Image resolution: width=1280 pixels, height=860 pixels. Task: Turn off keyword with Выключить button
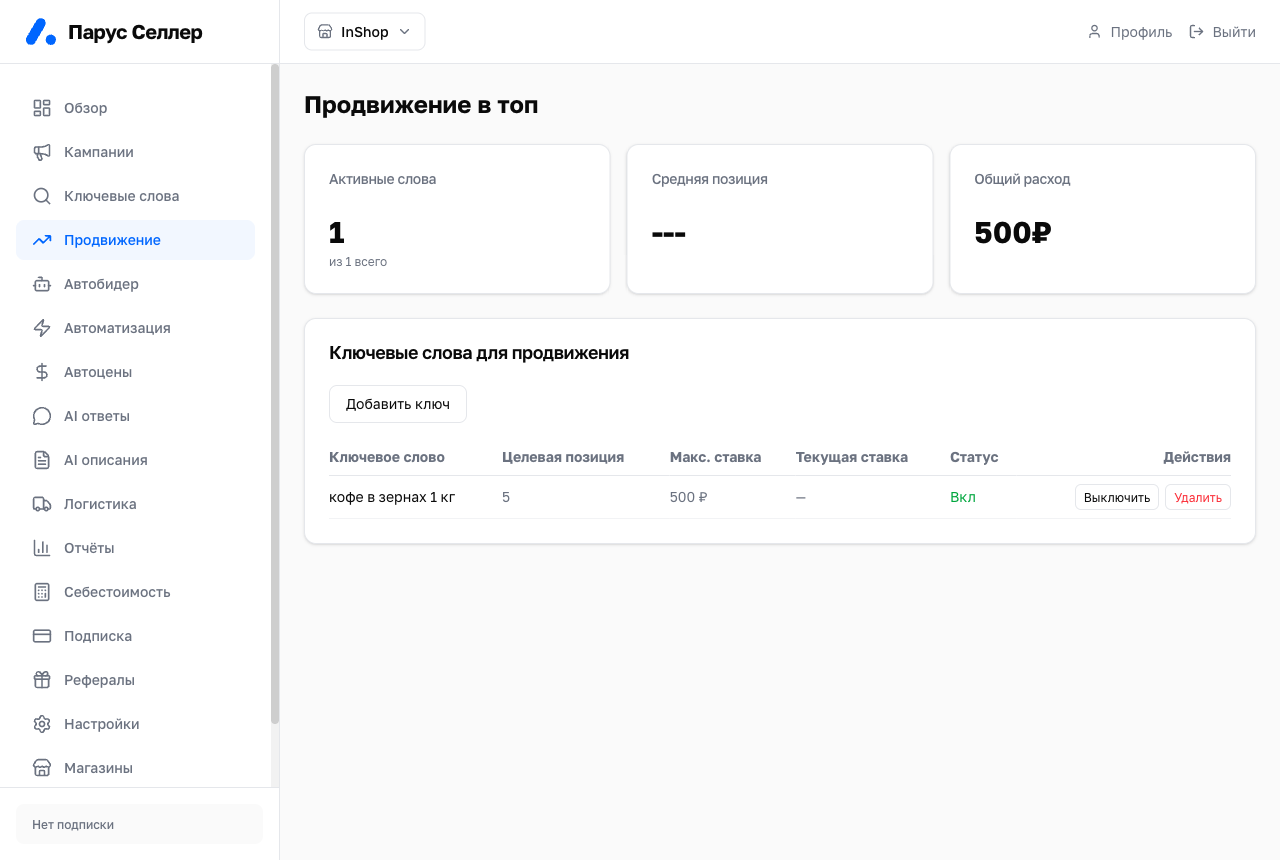pyautogui.click(x=1117, y=497)
